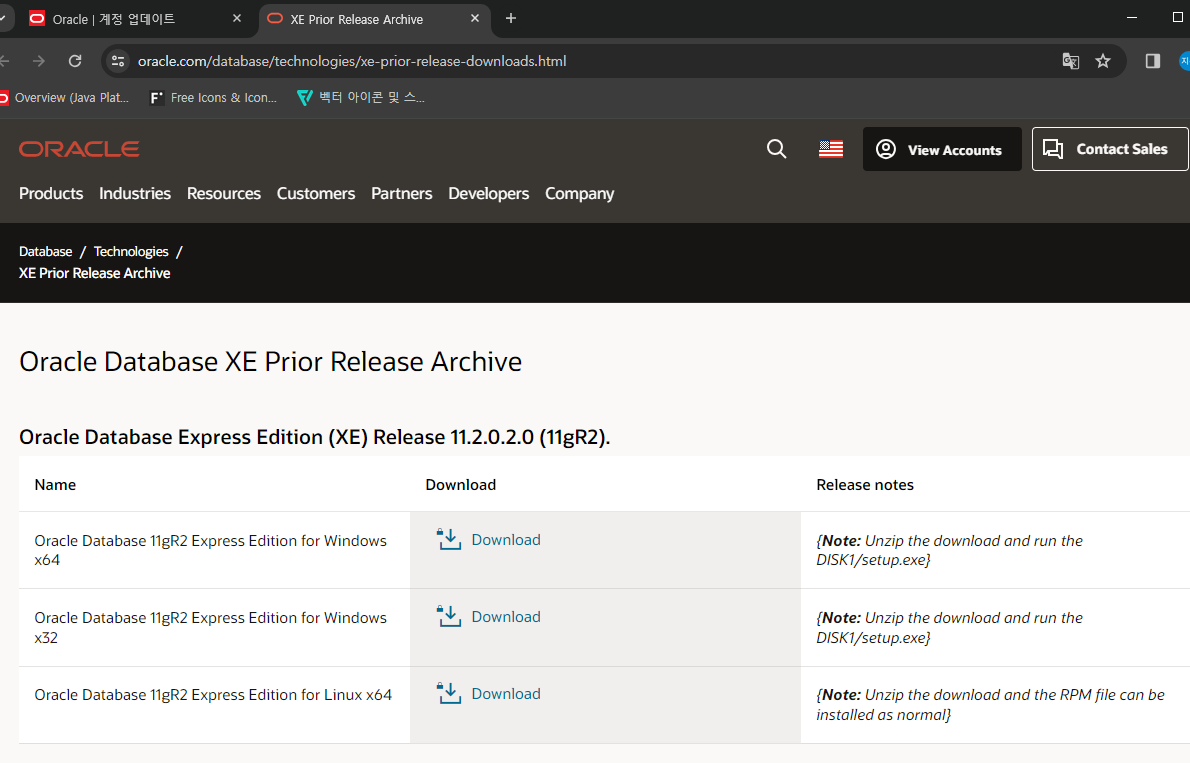The image size is (1190, 763).
Task: Open the Free Icons & Icon... bookmark
Action: pyautogui.click(x=213, y=97)
